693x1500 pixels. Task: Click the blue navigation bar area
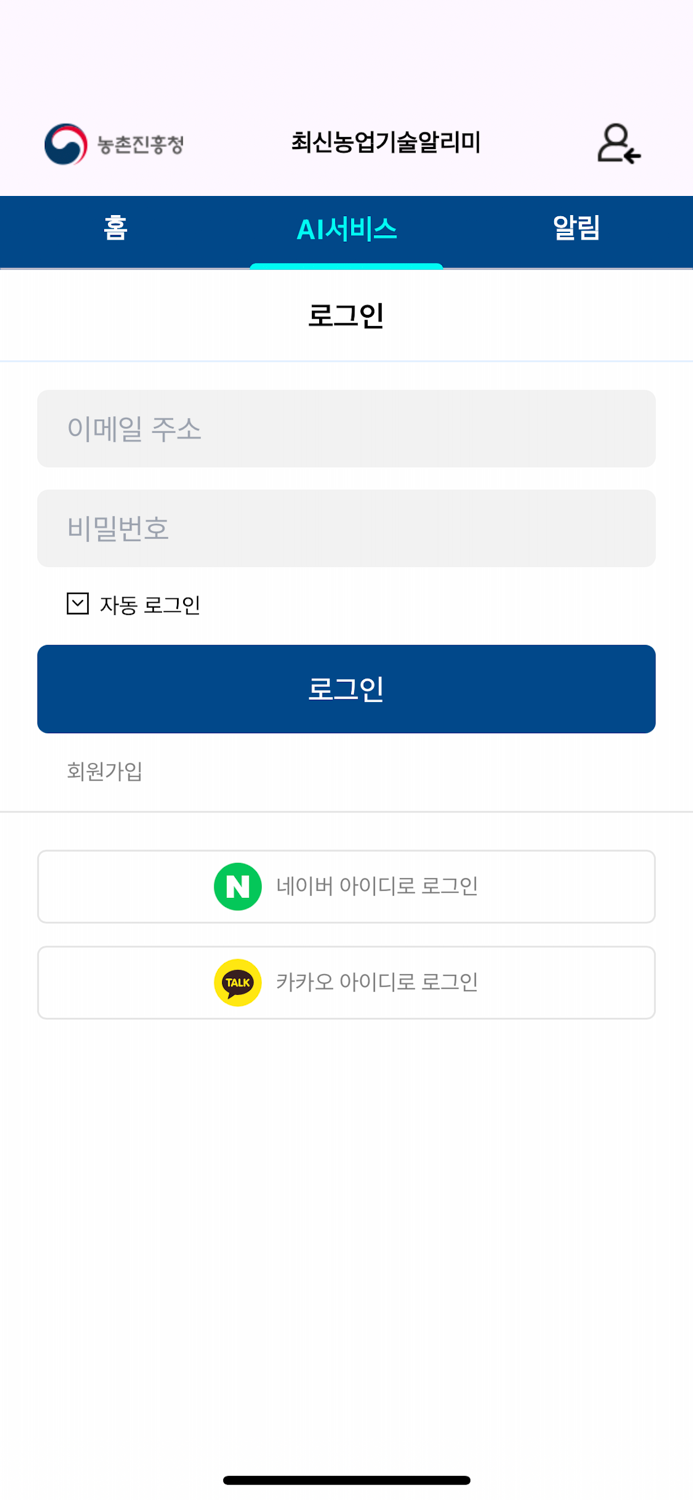click(x=346, y=230)
